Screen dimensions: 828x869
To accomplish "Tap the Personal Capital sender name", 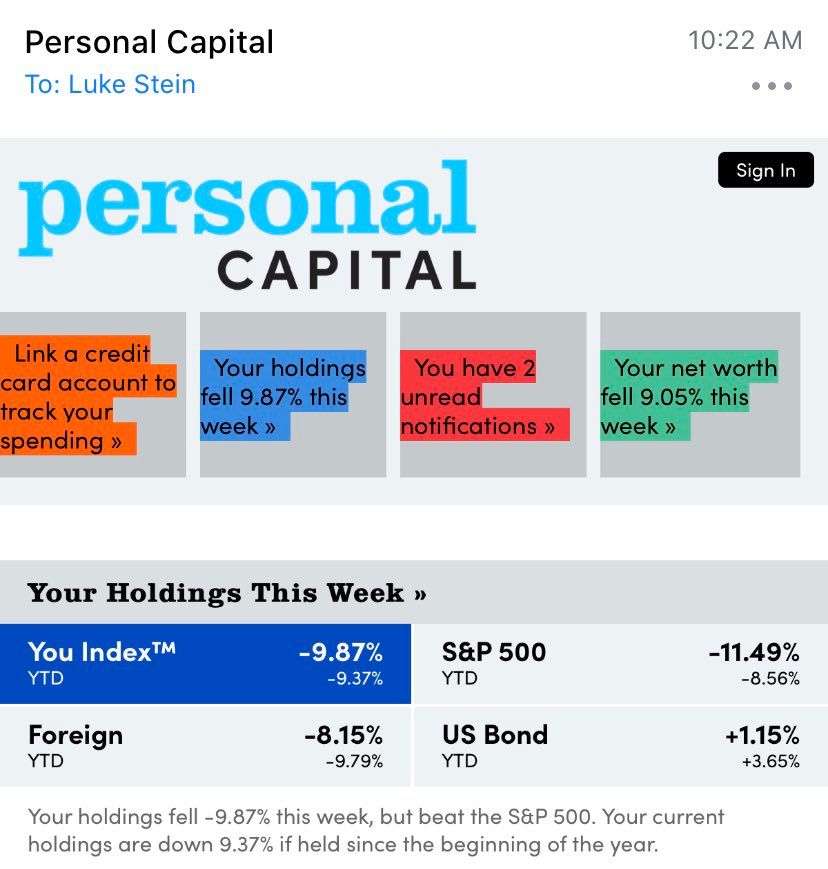I will tap(149, 42).
